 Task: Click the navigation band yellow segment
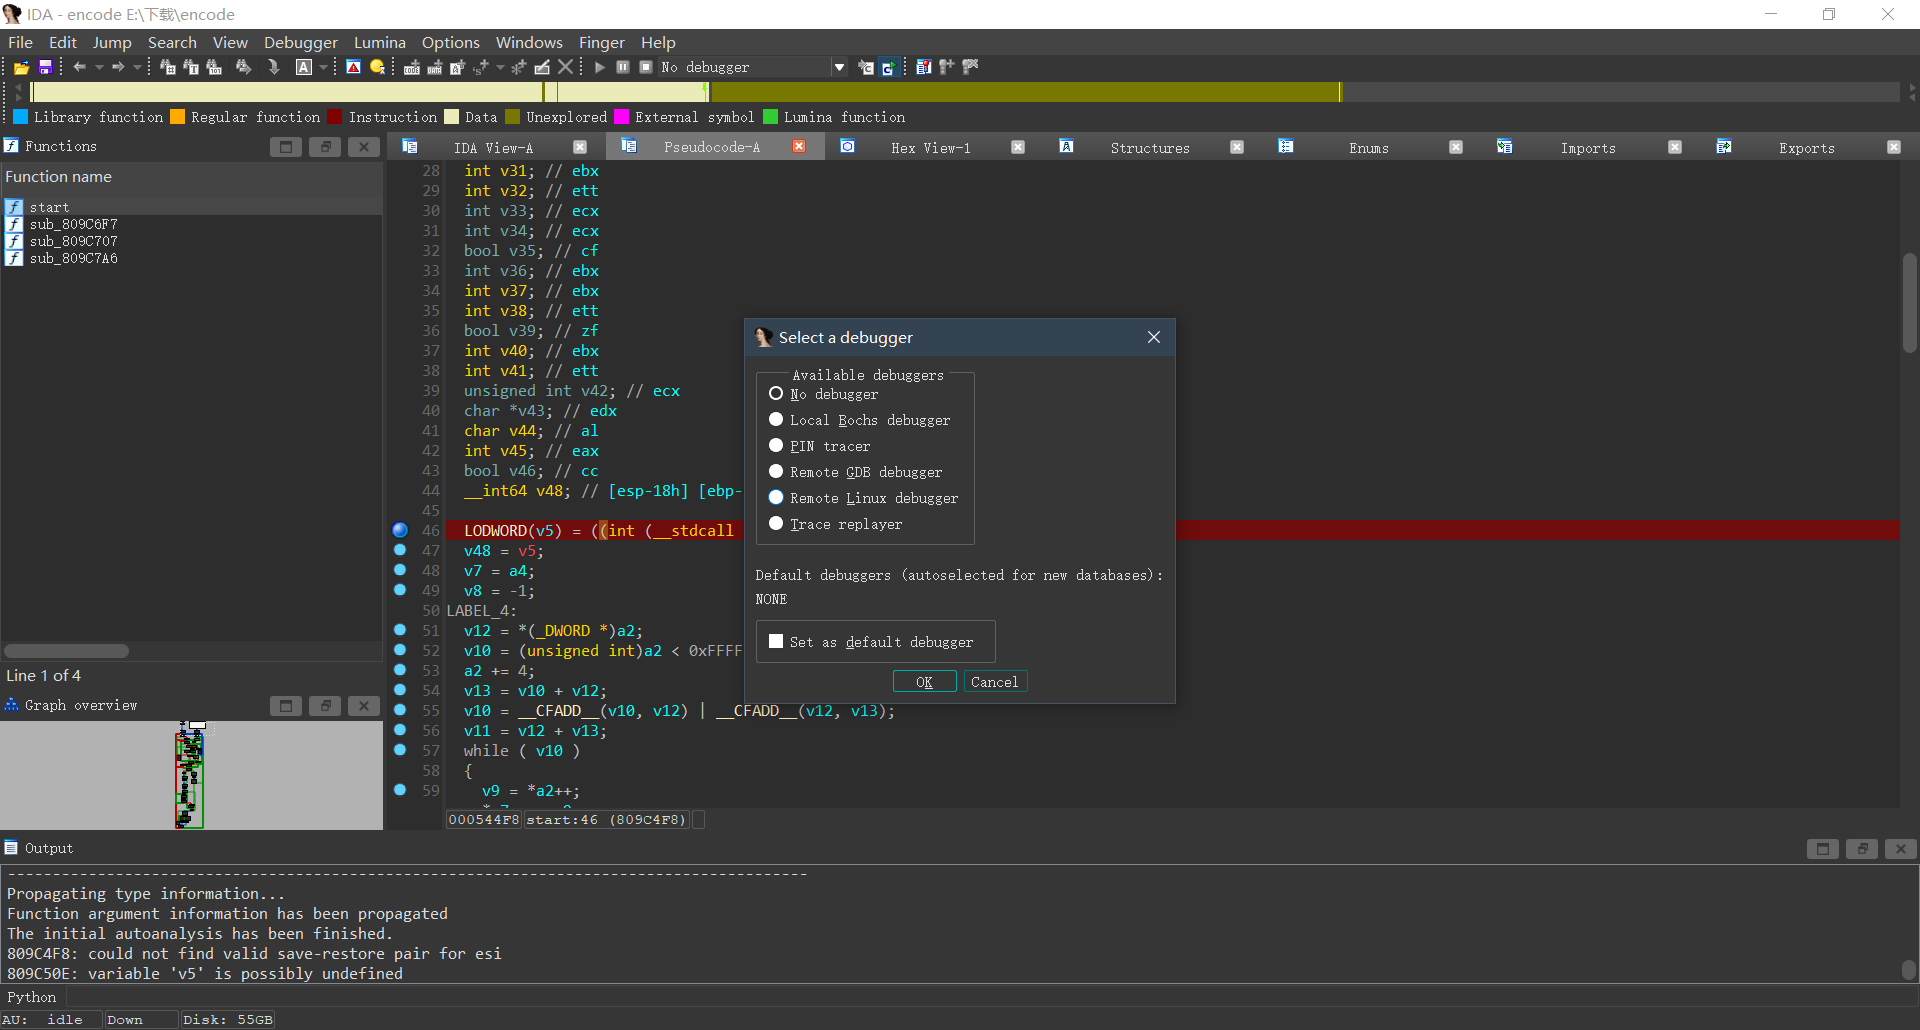1025,92
